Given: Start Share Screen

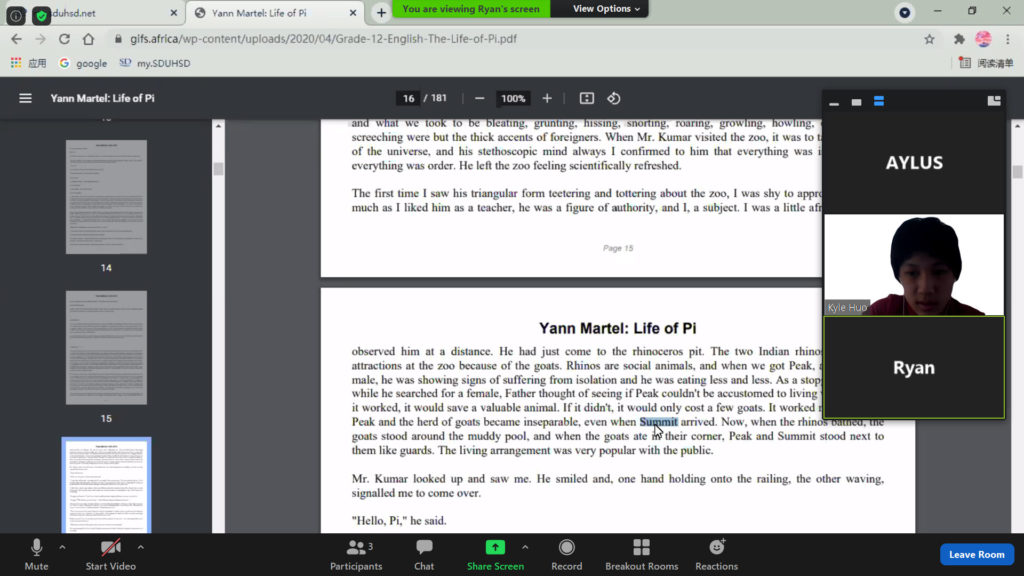Looking at the screenshot, I should [x=495, y=555].
